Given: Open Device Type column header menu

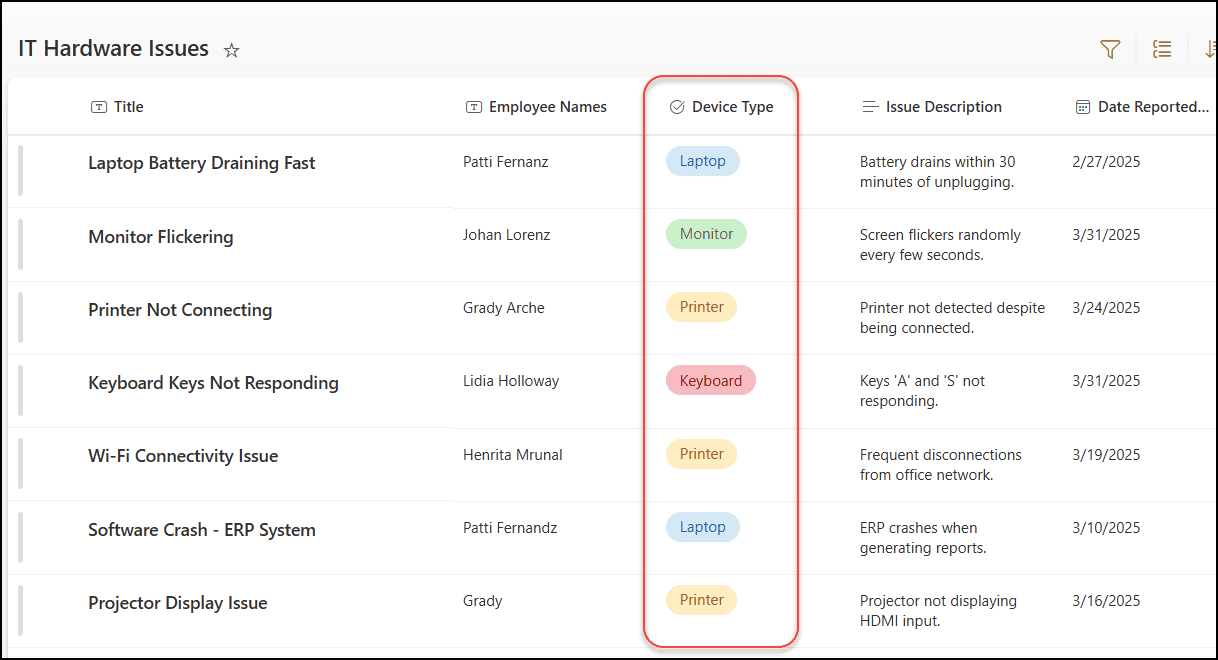Looking at the screenshot, I should [732, 107].
